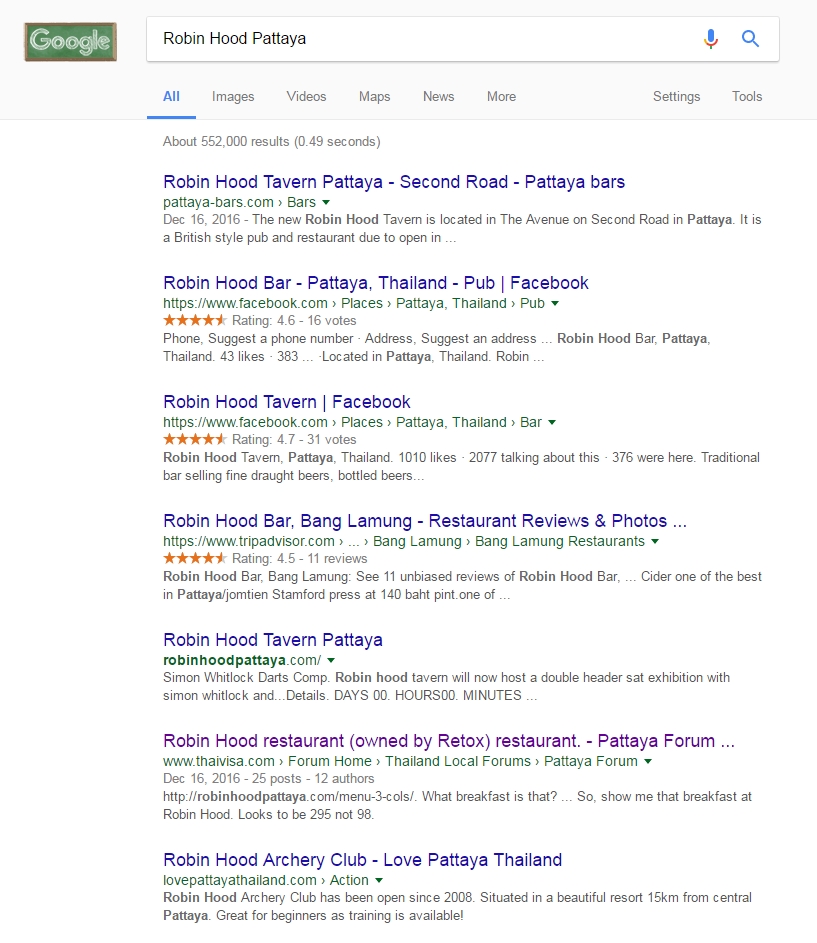Open Robin Hood Bar, Bang Lamung TripAdvisor result
The width and height of the screenshot is (817, 943).
[x=425, y=521]
